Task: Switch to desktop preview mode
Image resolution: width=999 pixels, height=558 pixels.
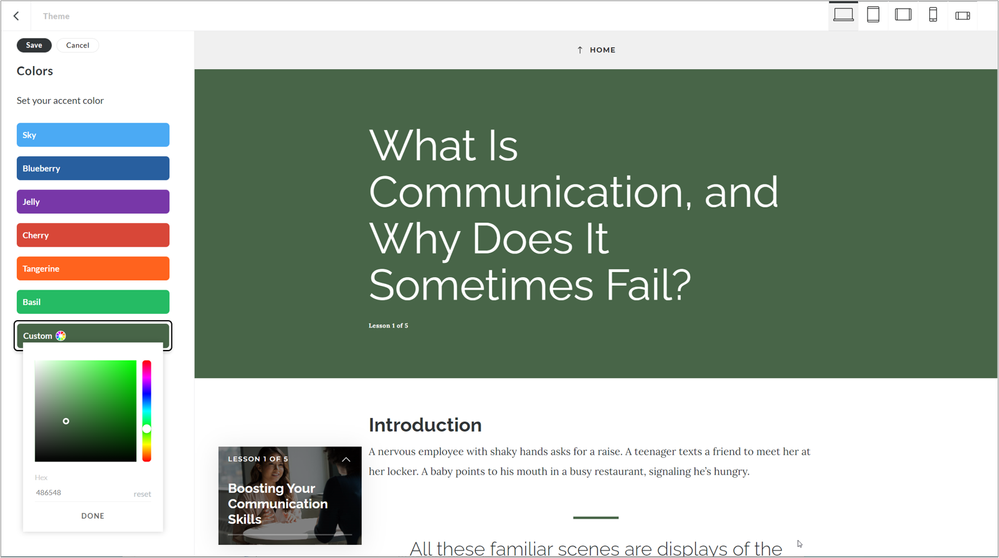Action: pyautogui.click(x=843, y=15)
